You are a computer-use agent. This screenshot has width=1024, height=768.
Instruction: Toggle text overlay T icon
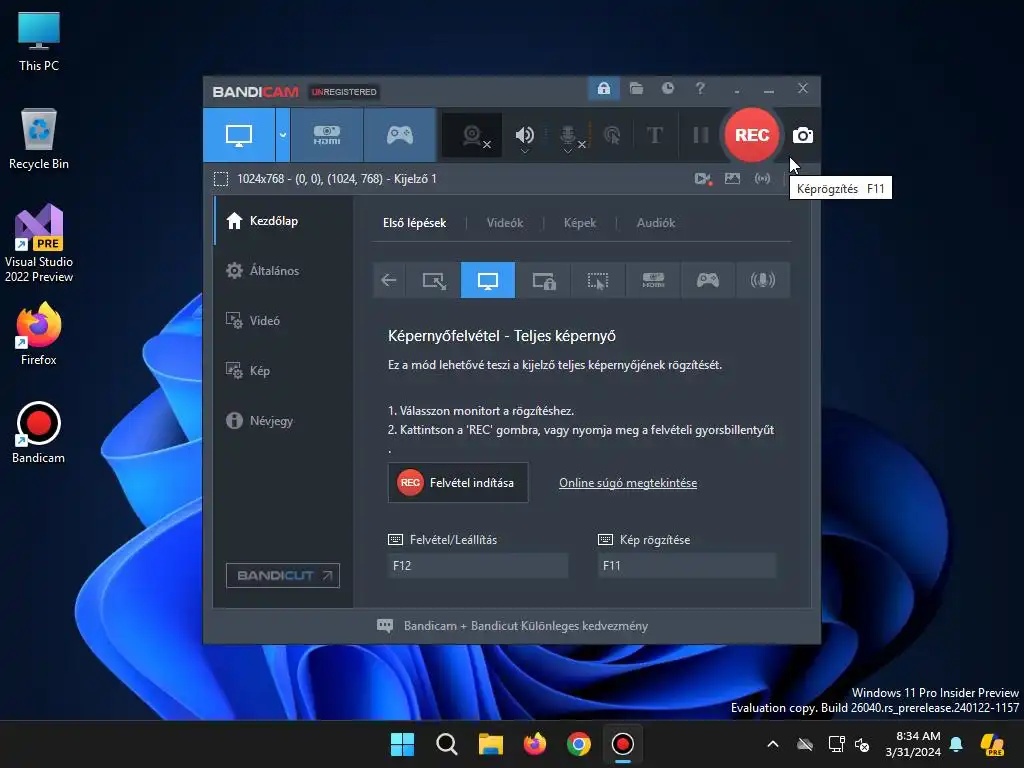pos(654,135)
